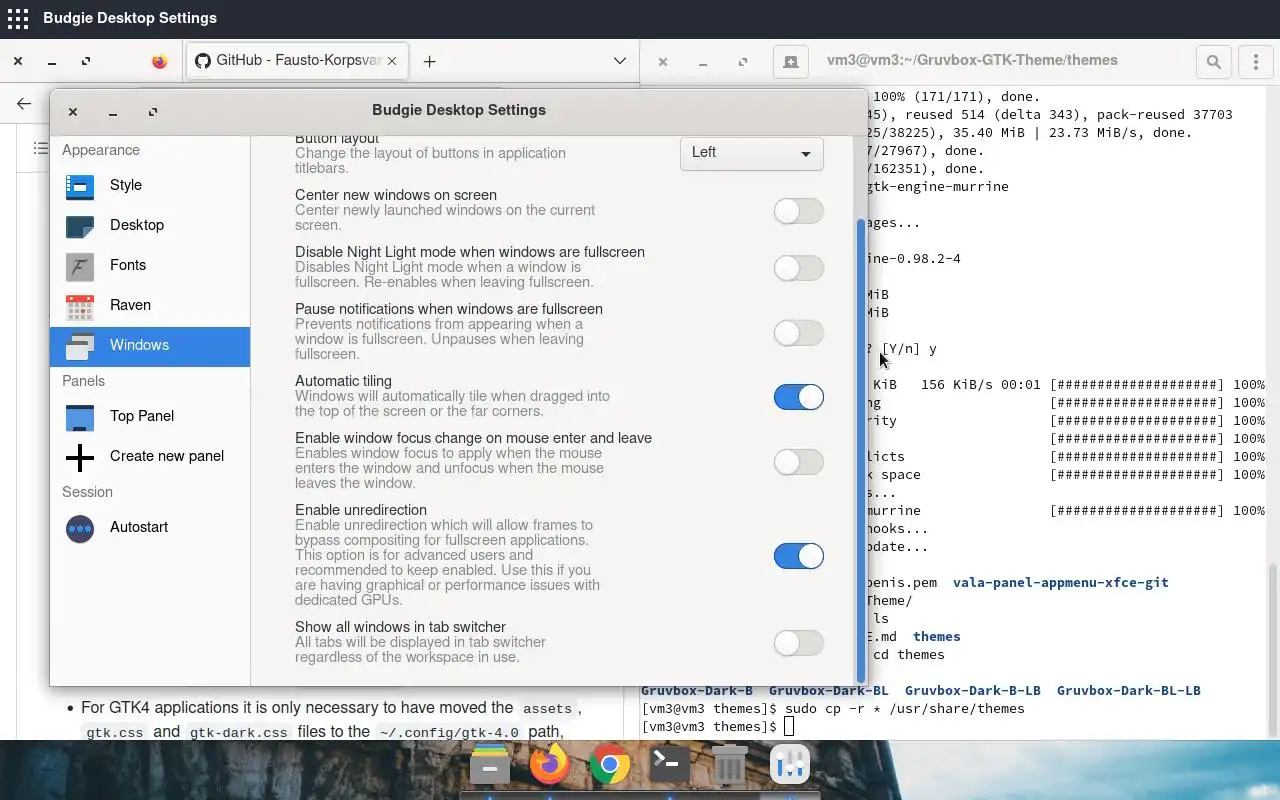The width and height of the screenshot is (1280, 800).
Task: Click 'Enable unredirection' label text
Action: point(361,510)
